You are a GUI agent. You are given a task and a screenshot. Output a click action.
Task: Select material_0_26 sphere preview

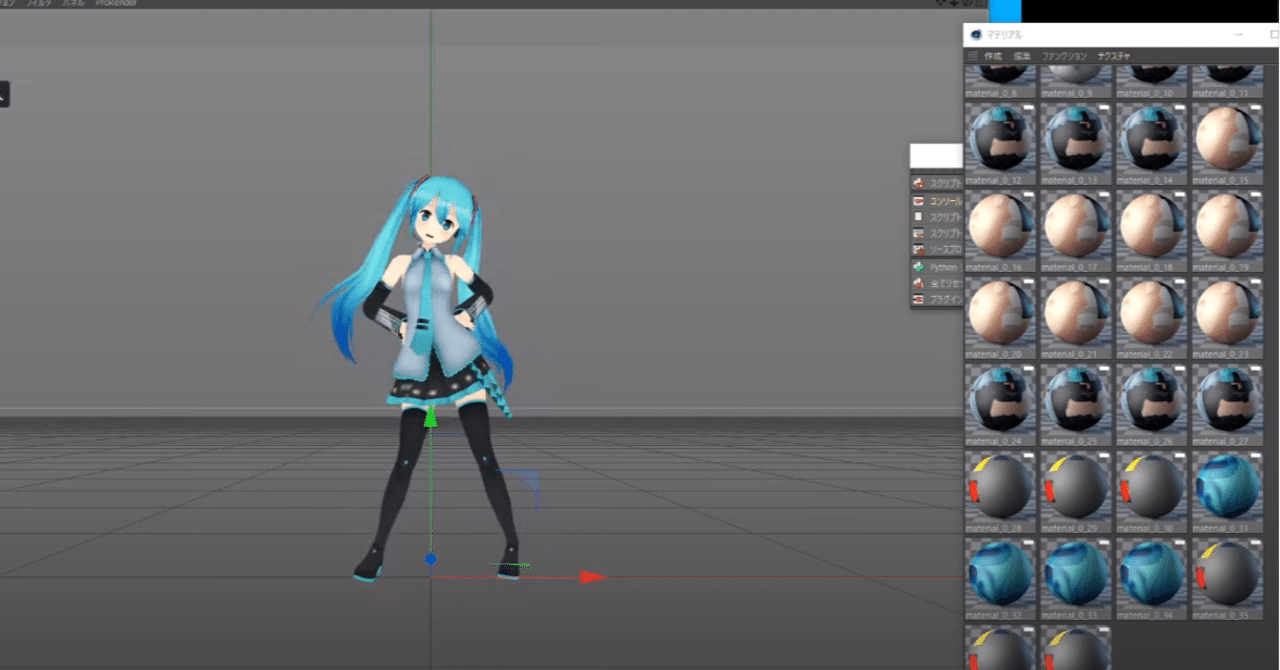(x=1151, y=400)
